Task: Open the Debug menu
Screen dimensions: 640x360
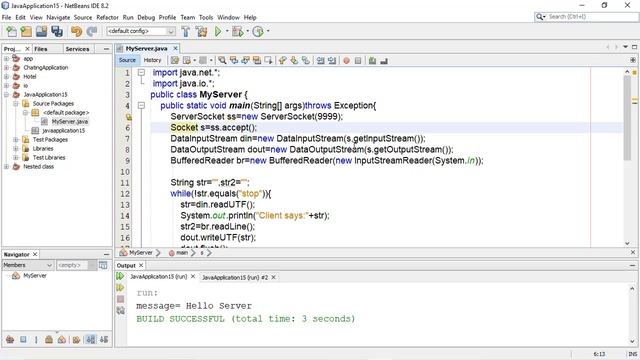Action: (146, 18)
